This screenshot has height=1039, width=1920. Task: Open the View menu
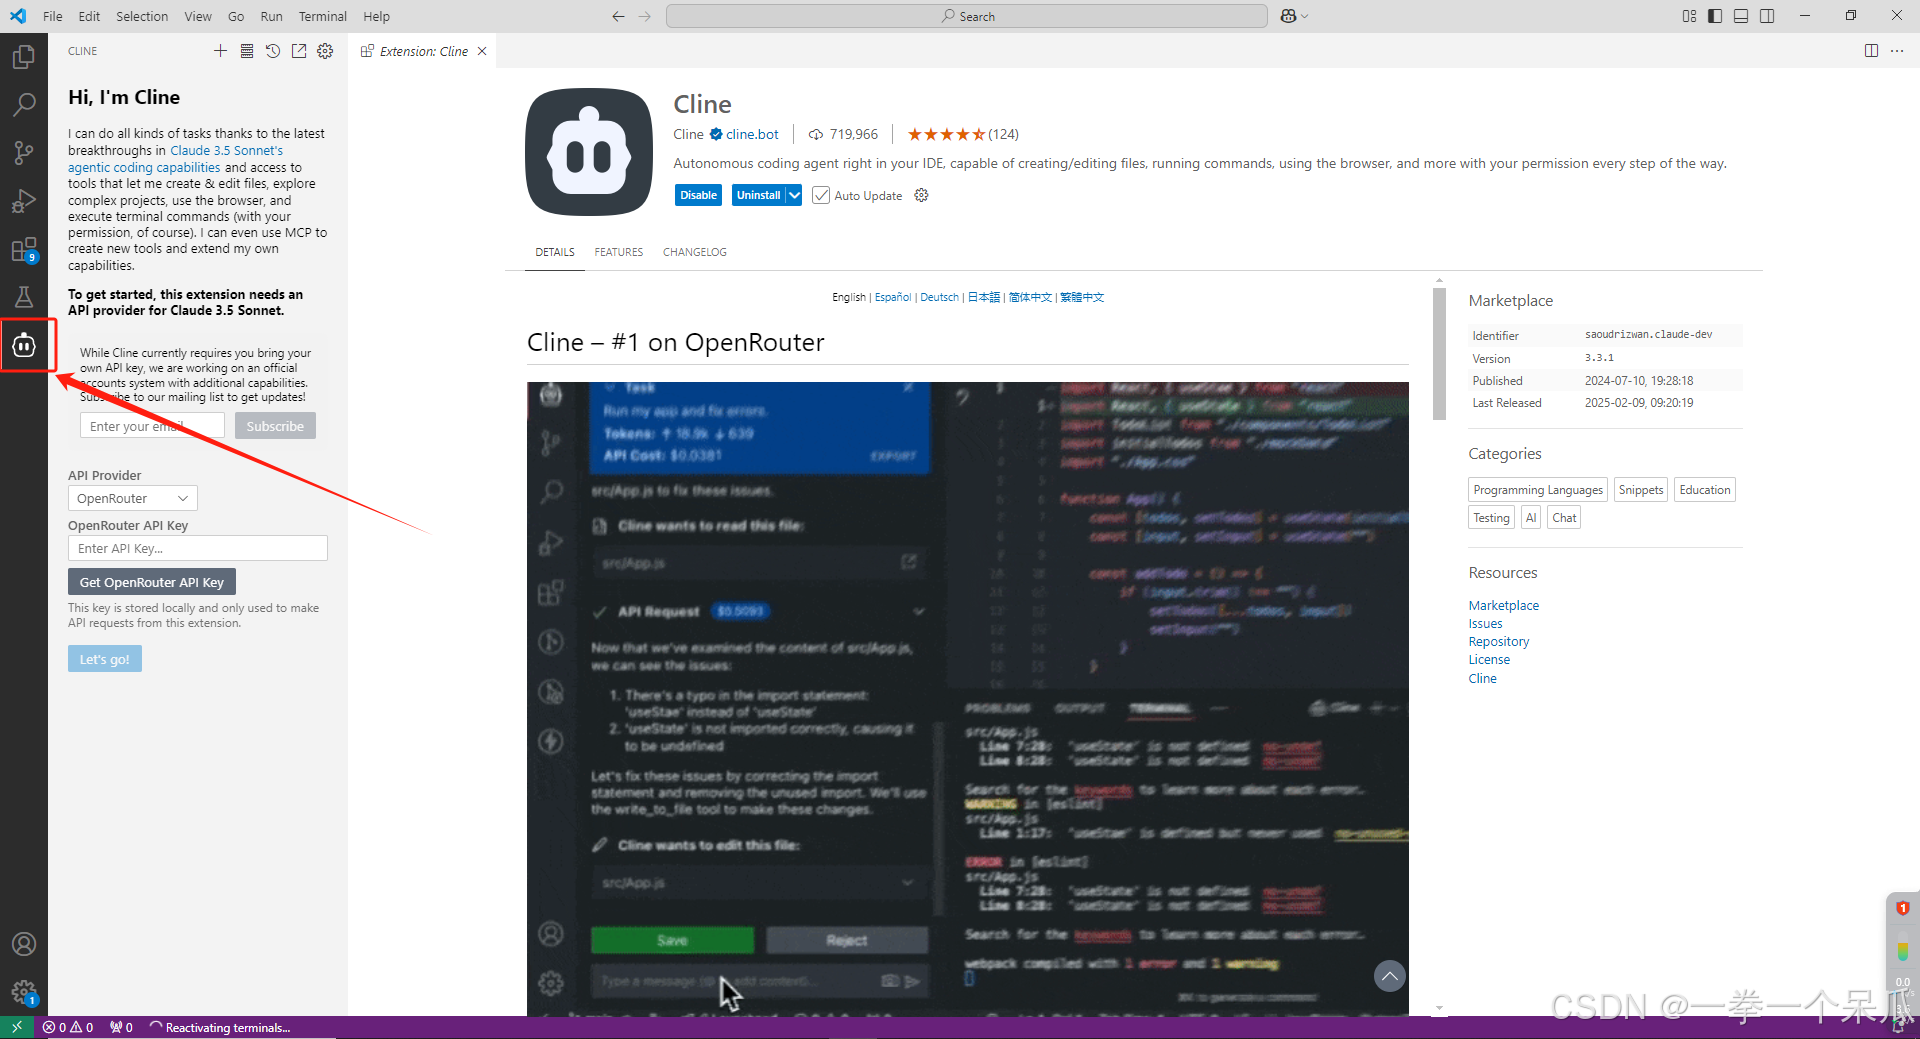198,16
